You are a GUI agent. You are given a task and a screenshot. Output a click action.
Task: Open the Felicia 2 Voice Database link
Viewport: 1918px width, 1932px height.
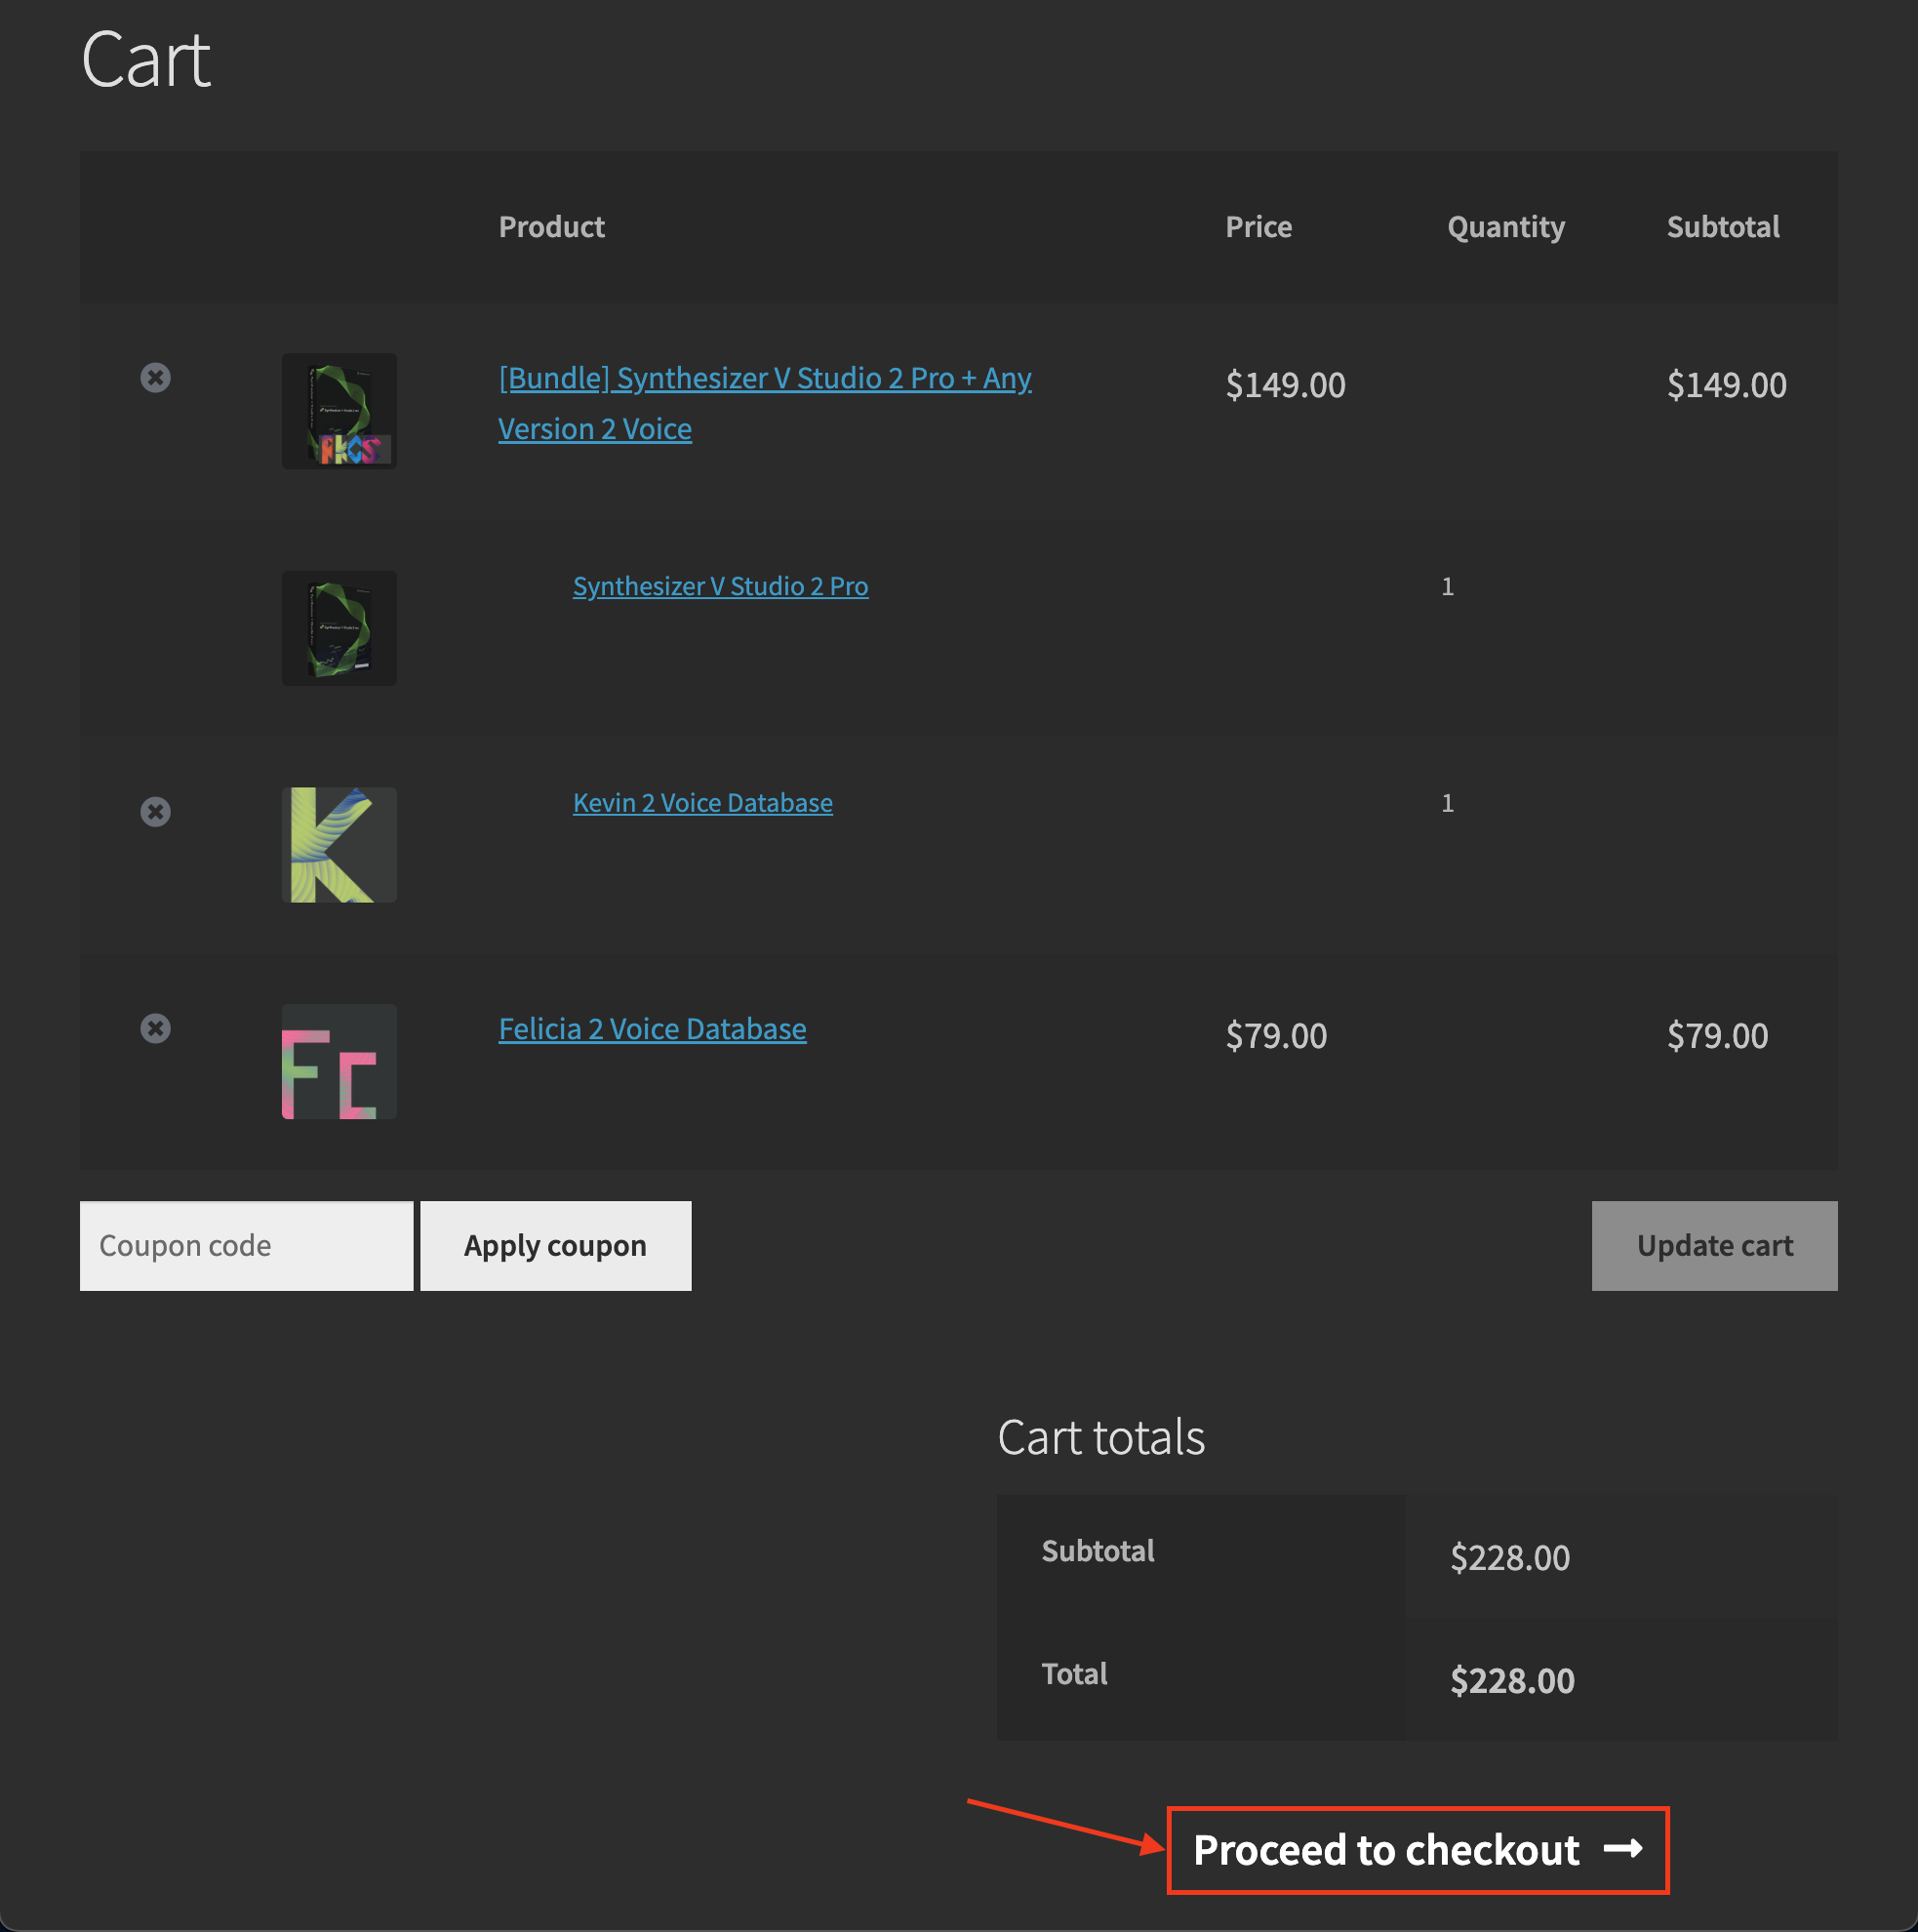[x=652, y=1030]
